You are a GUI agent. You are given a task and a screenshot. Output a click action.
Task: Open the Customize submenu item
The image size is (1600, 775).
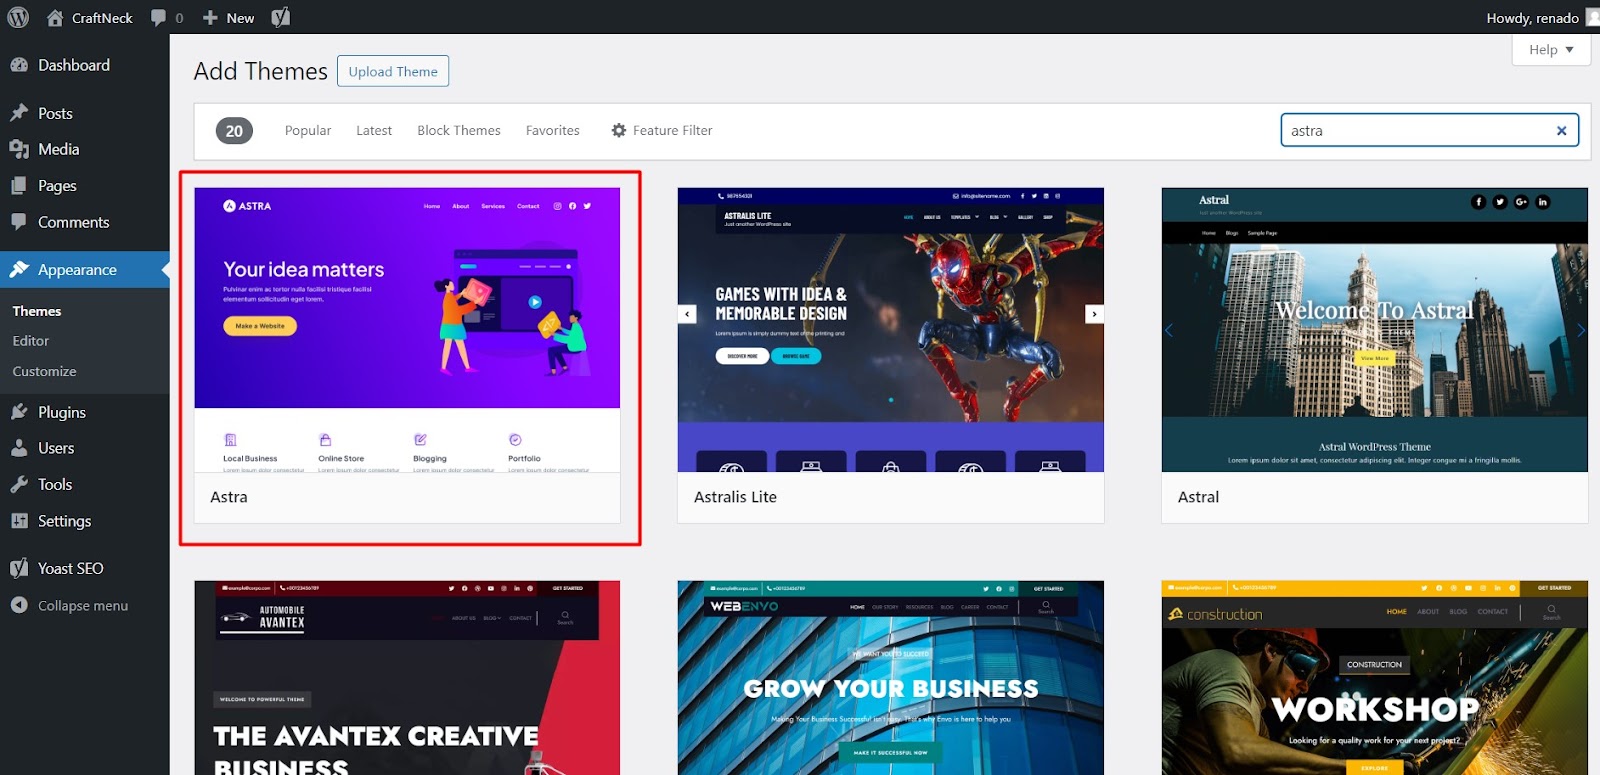(44, 371)
